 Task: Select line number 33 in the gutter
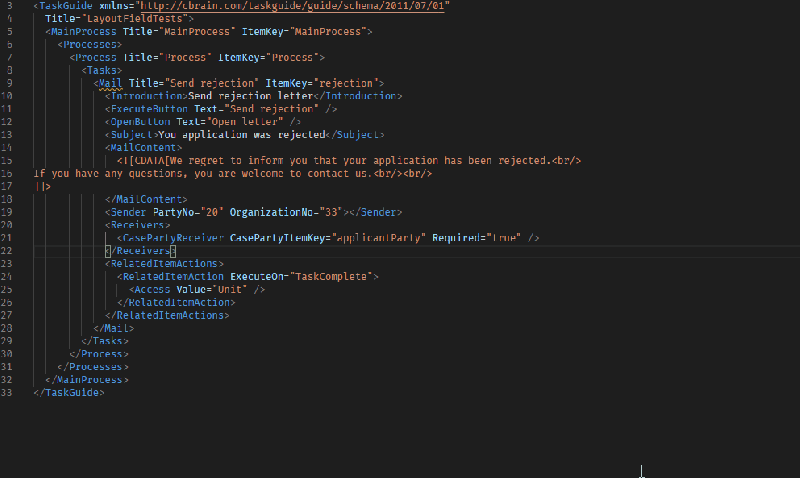pos(7,392)
